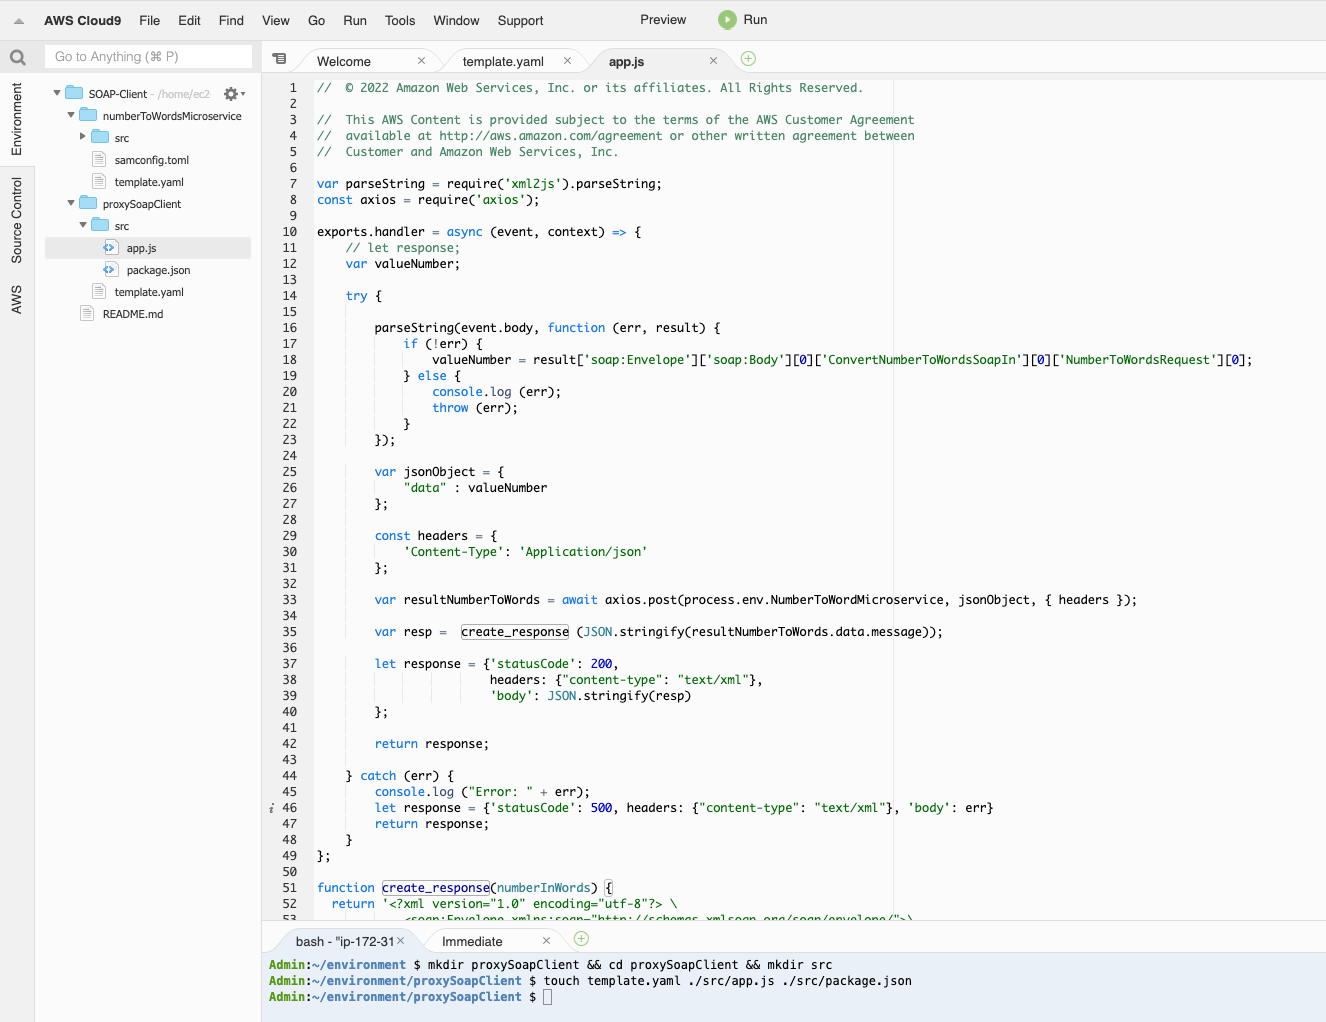The image size is (1326, 1022).
Task: Click the green Run play icon
Action: point(727,20)
